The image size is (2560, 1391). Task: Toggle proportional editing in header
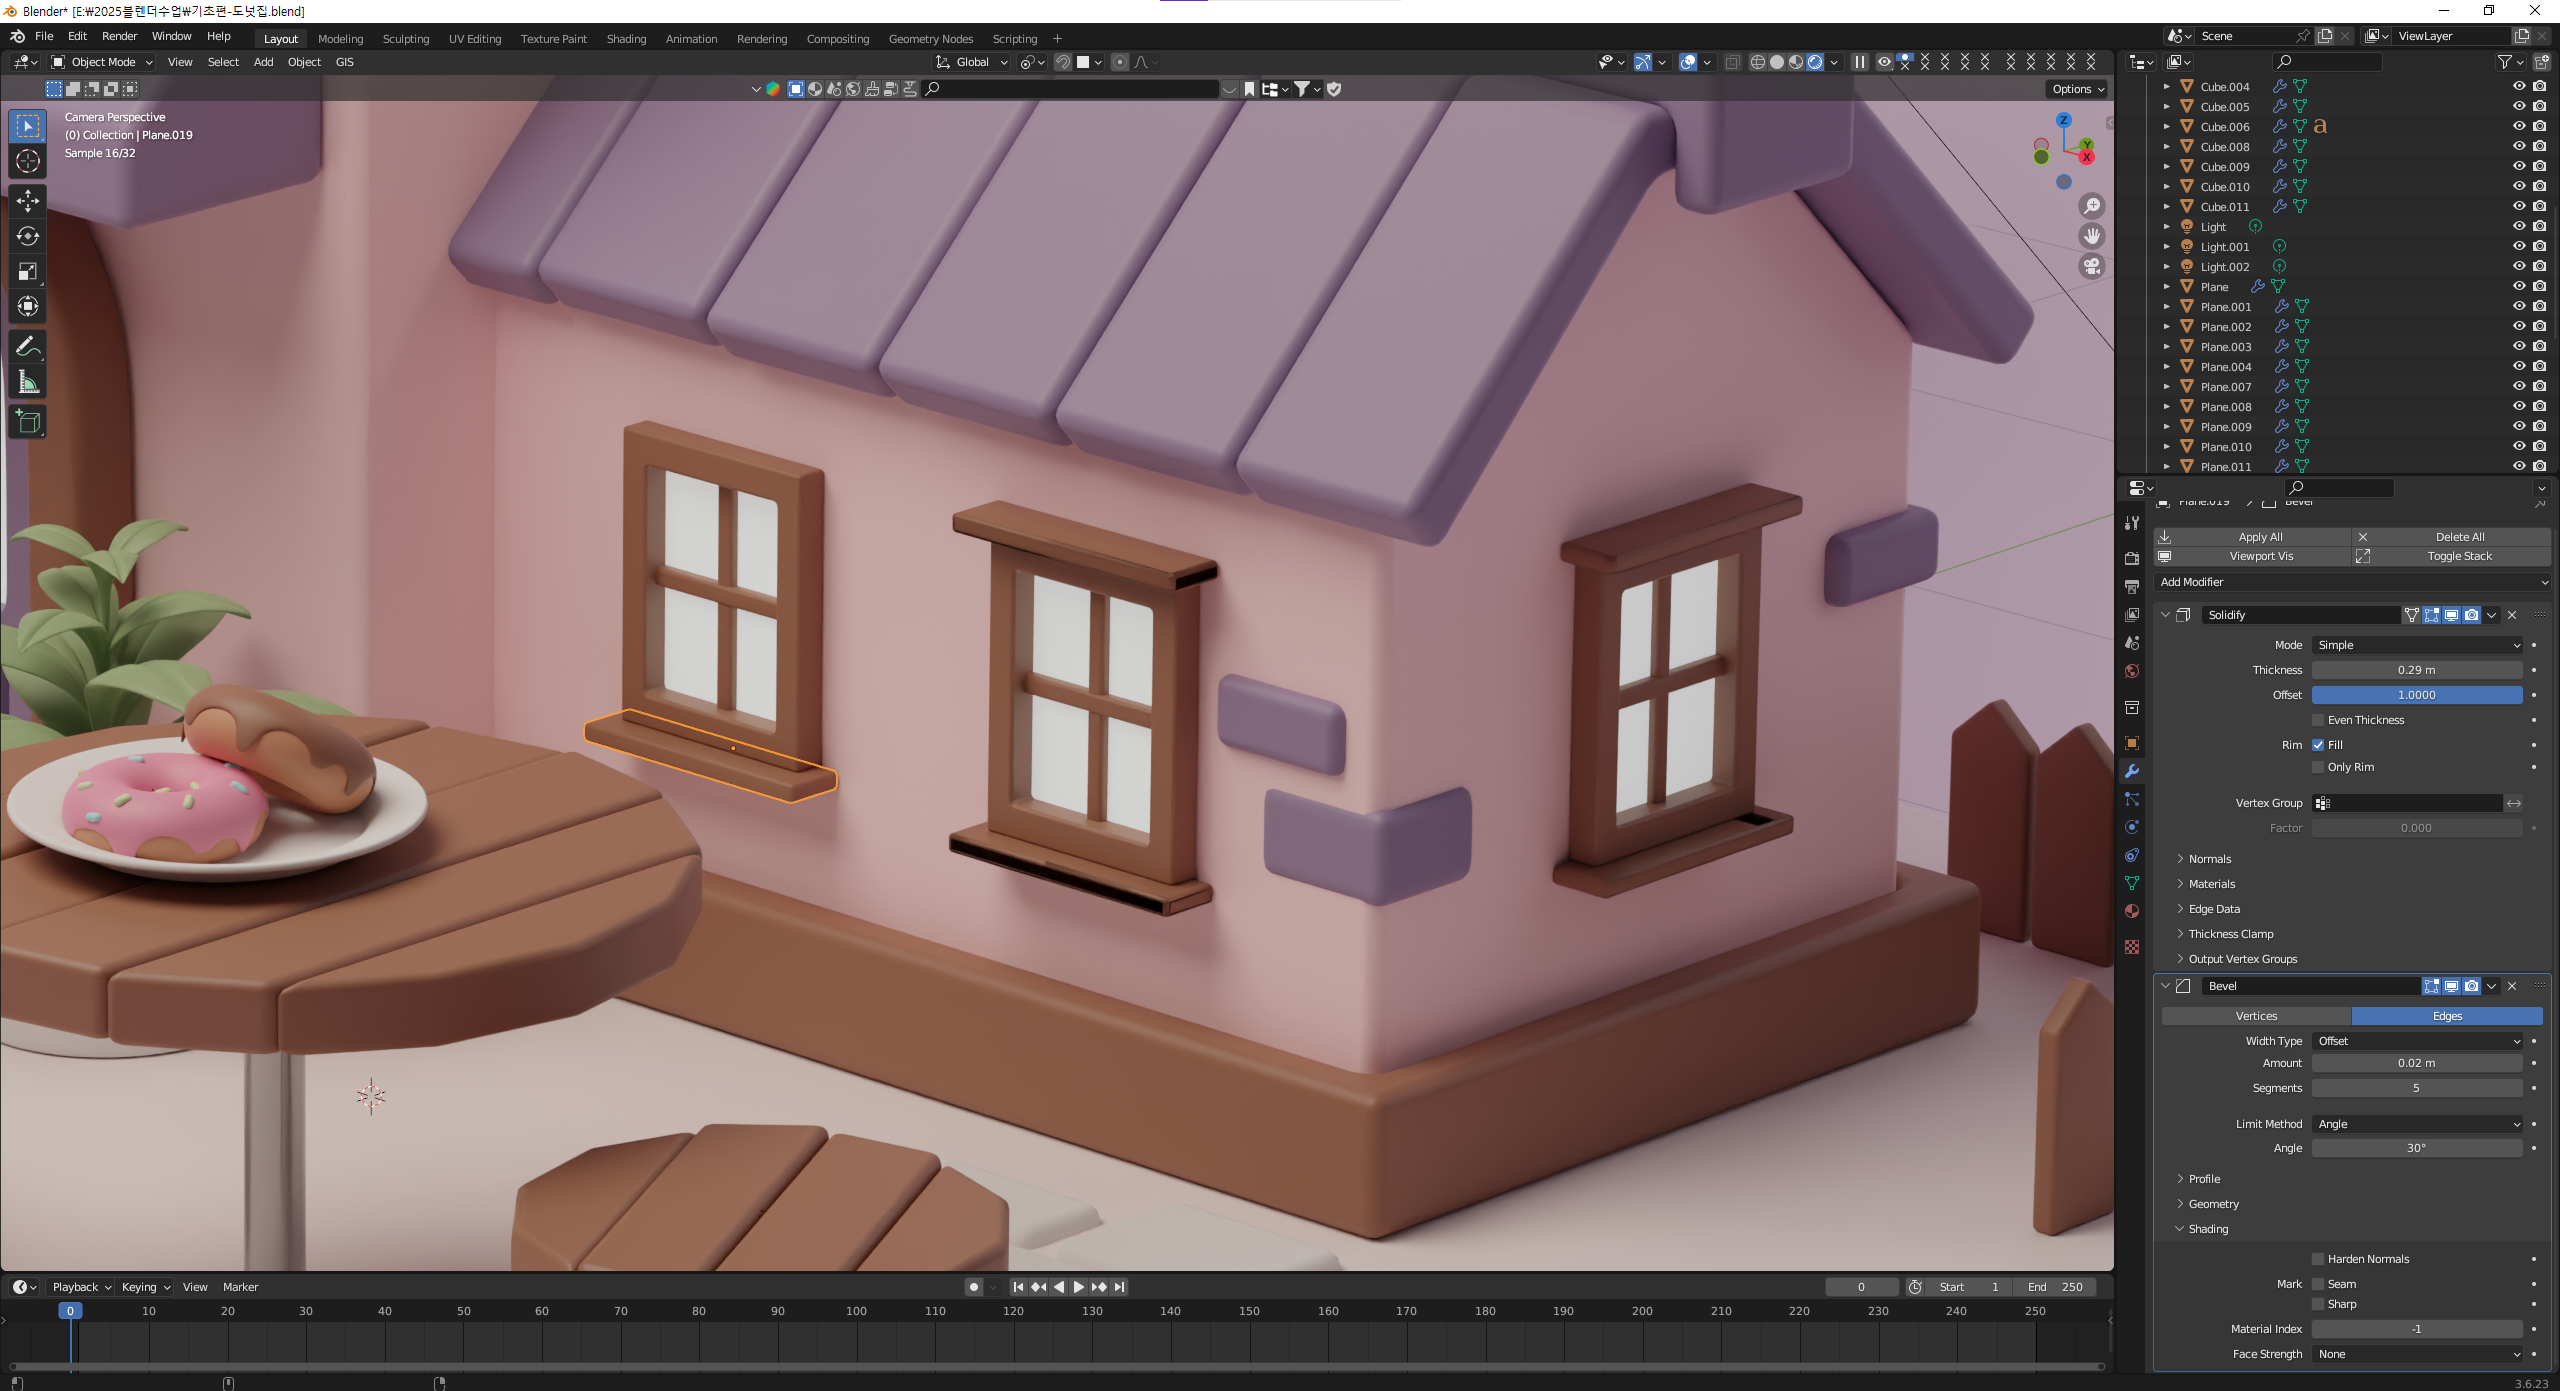(1120, 62)
